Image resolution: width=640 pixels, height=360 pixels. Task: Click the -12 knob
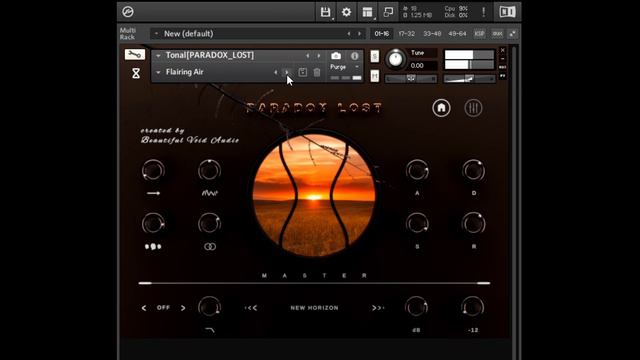coord(473,307)
